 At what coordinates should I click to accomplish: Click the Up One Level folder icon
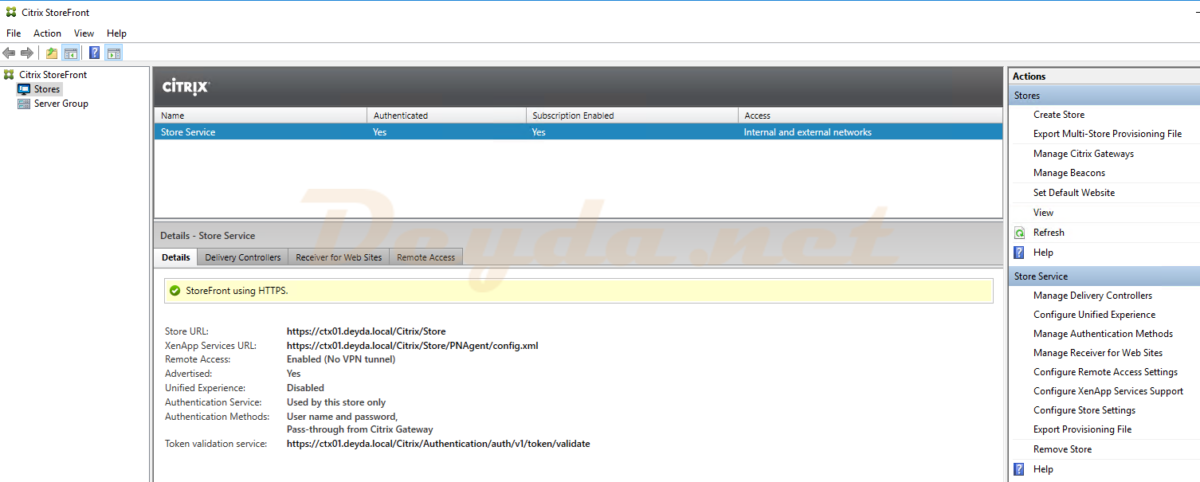point(52,53)
